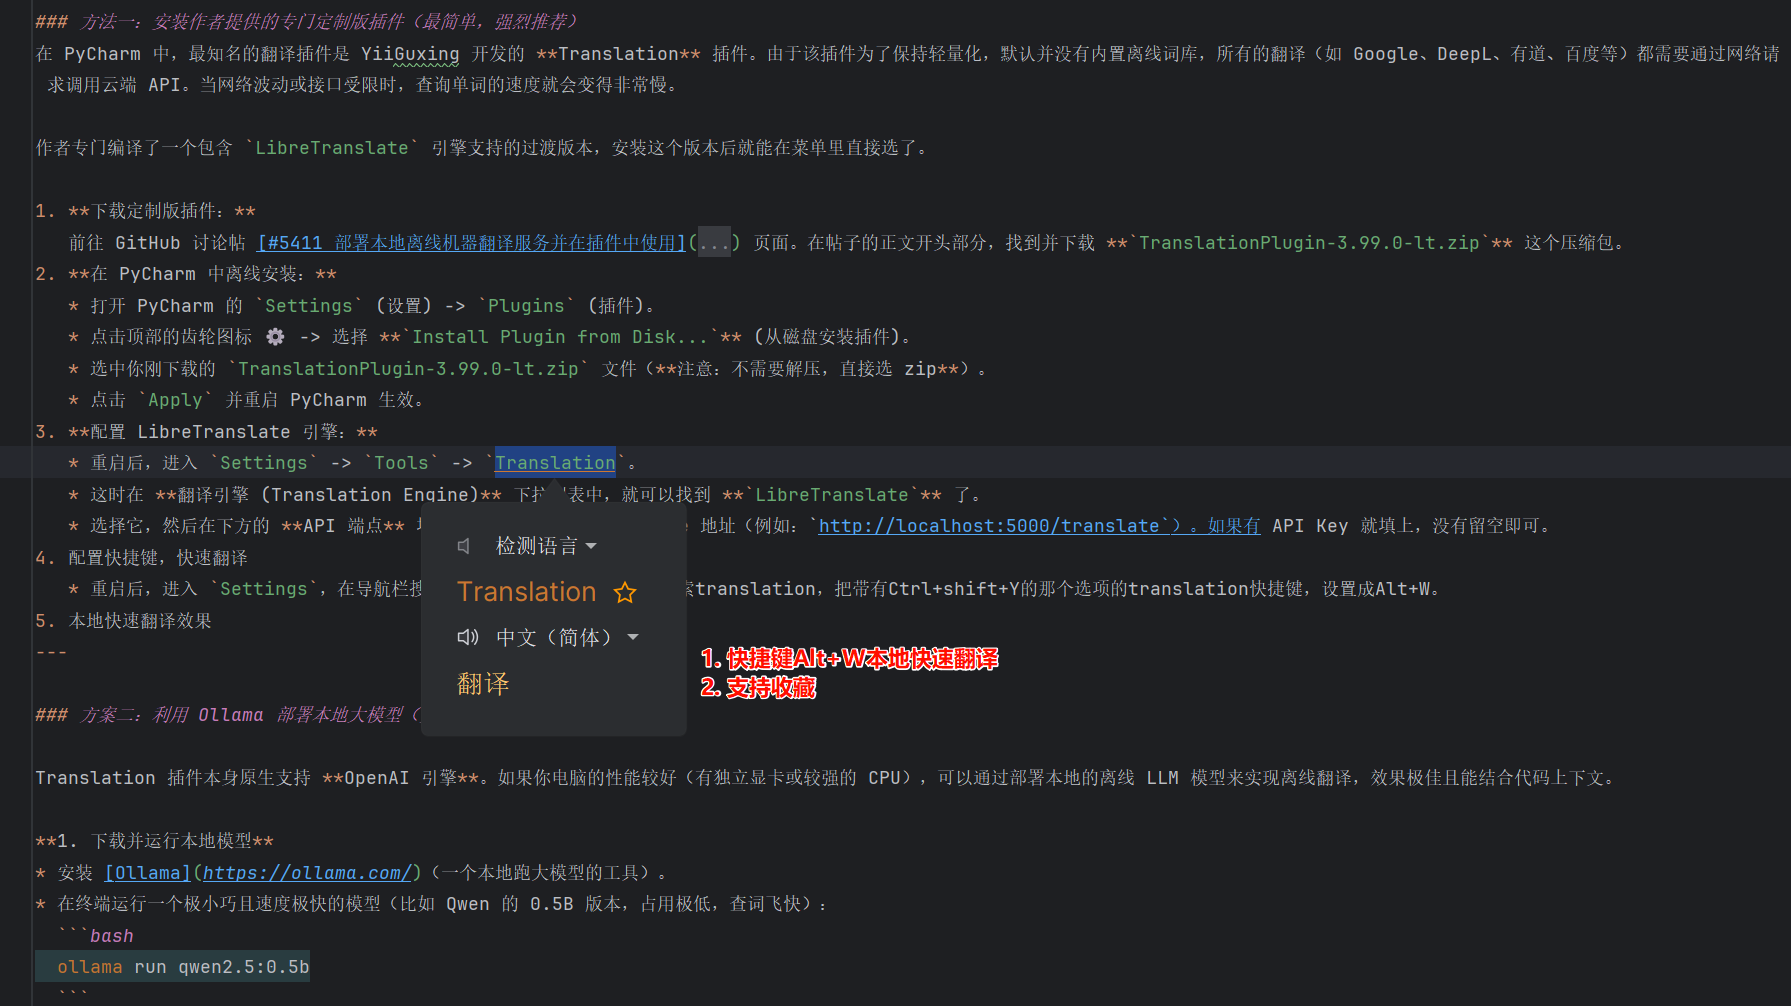
Task: Click the gear emoji in the 齿轮图标 line
Action: (x=275, y=337)
